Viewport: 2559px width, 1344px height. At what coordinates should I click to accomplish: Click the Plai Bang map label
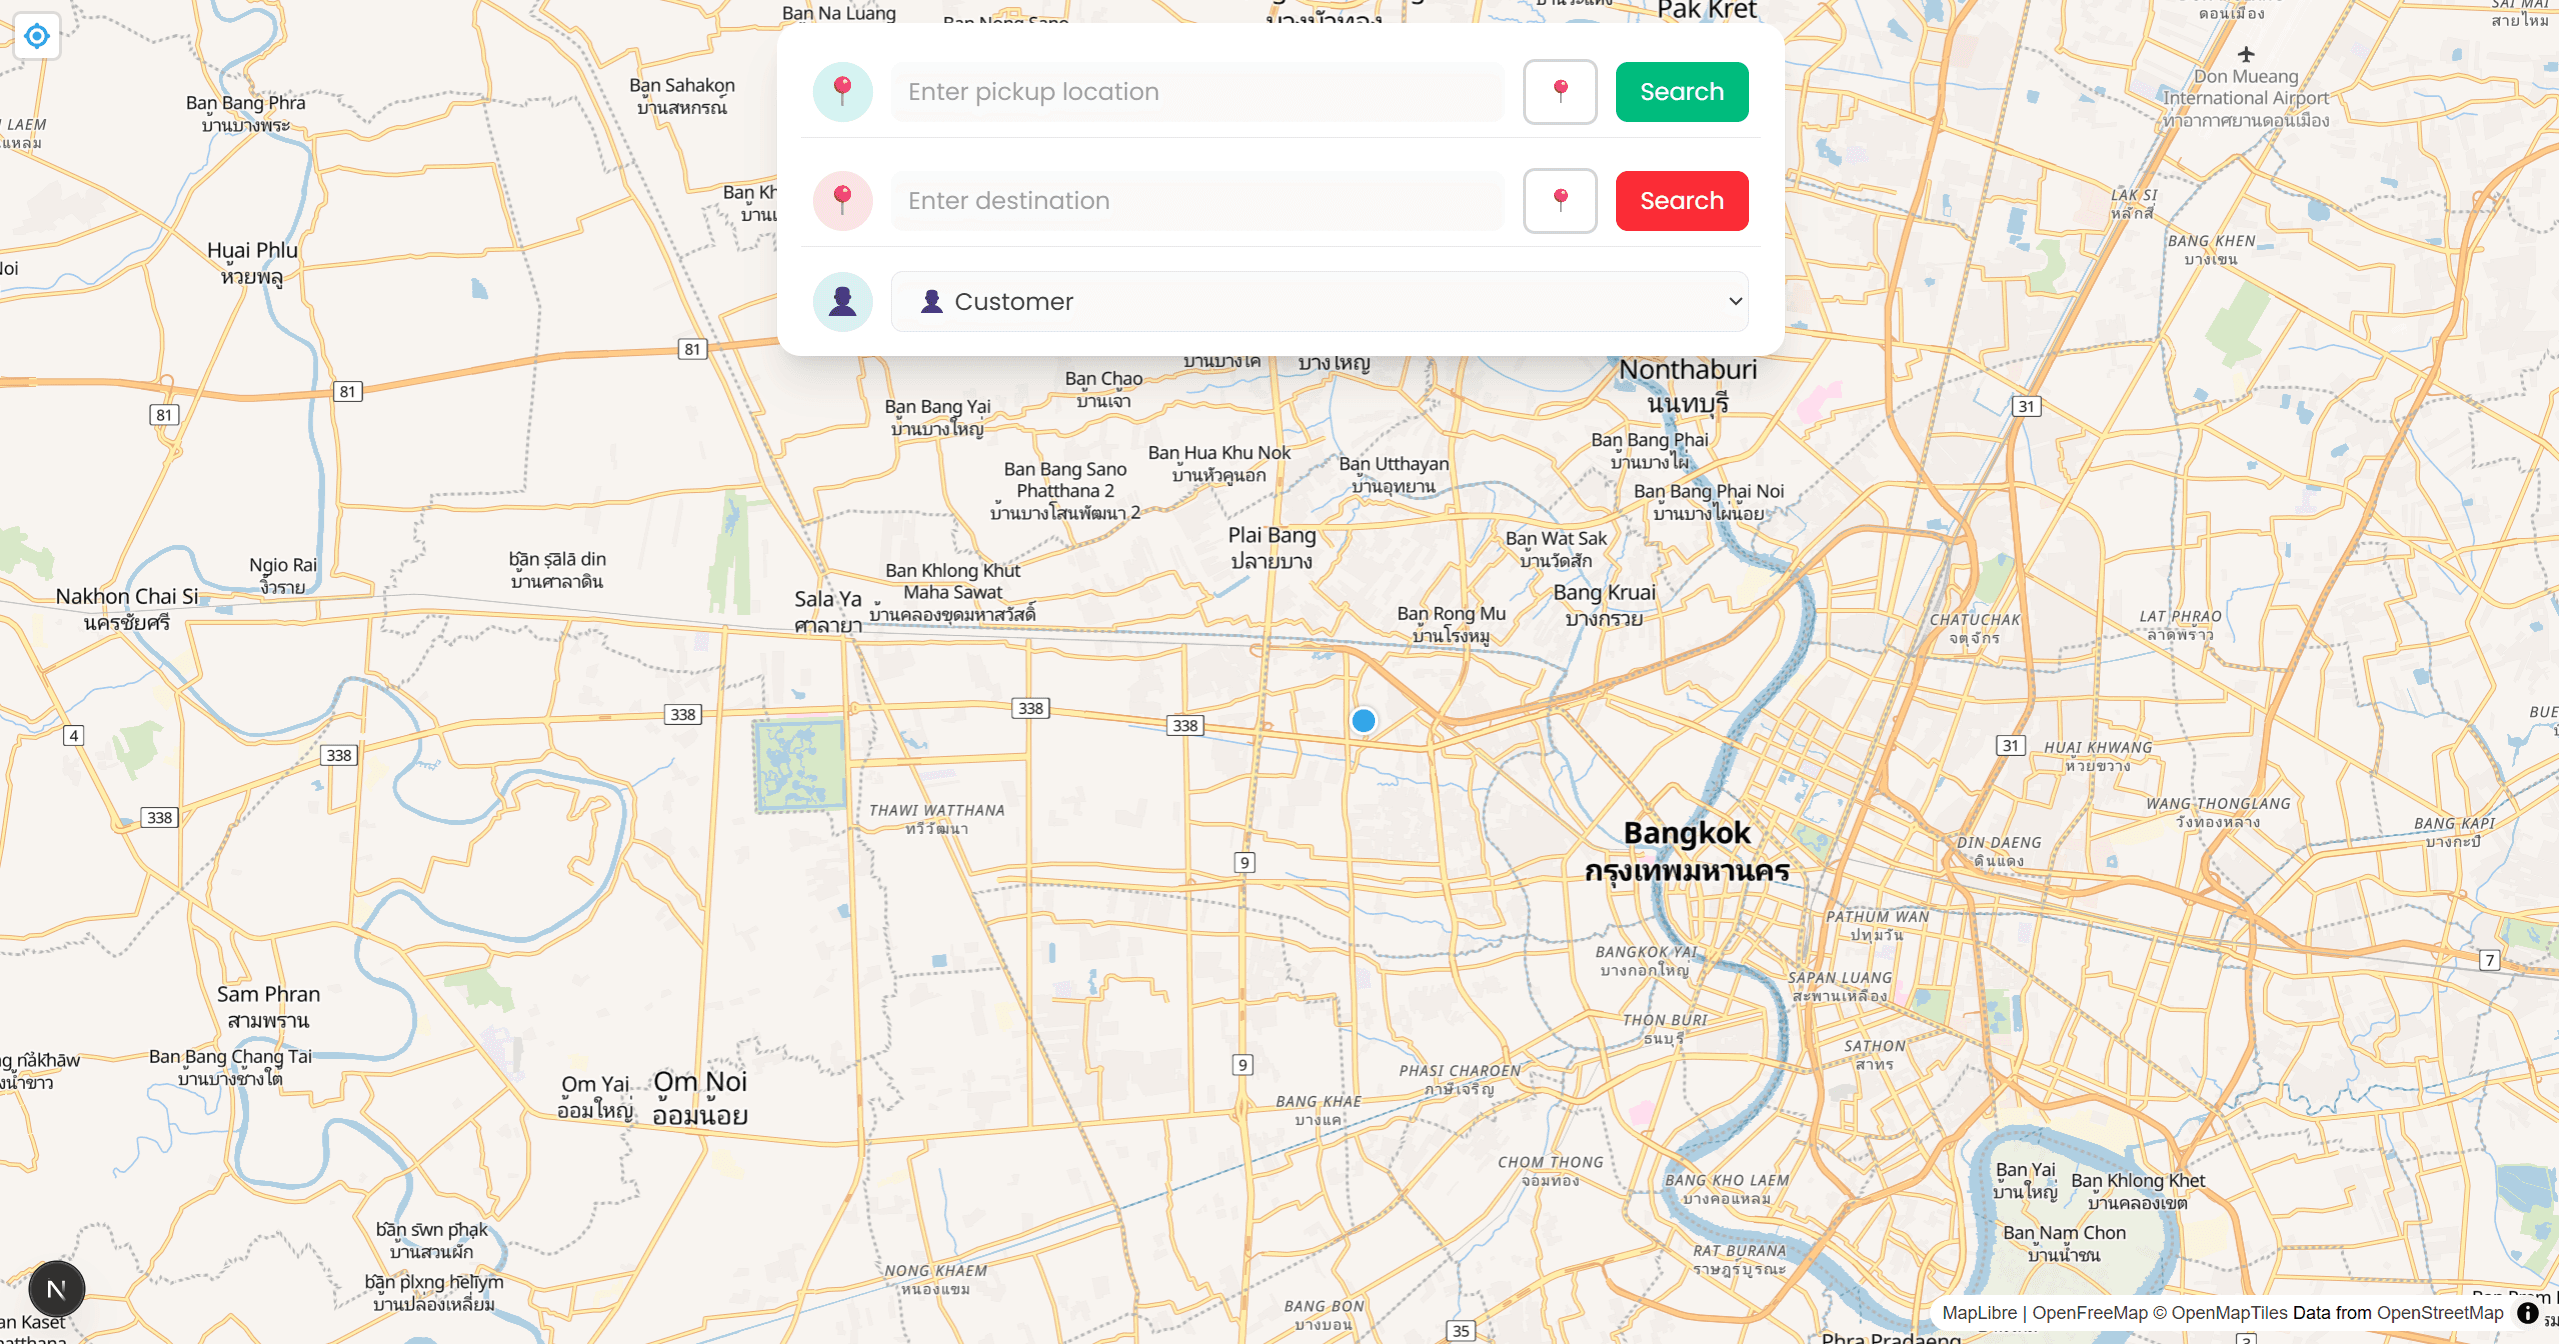(x=1272, y=547)
